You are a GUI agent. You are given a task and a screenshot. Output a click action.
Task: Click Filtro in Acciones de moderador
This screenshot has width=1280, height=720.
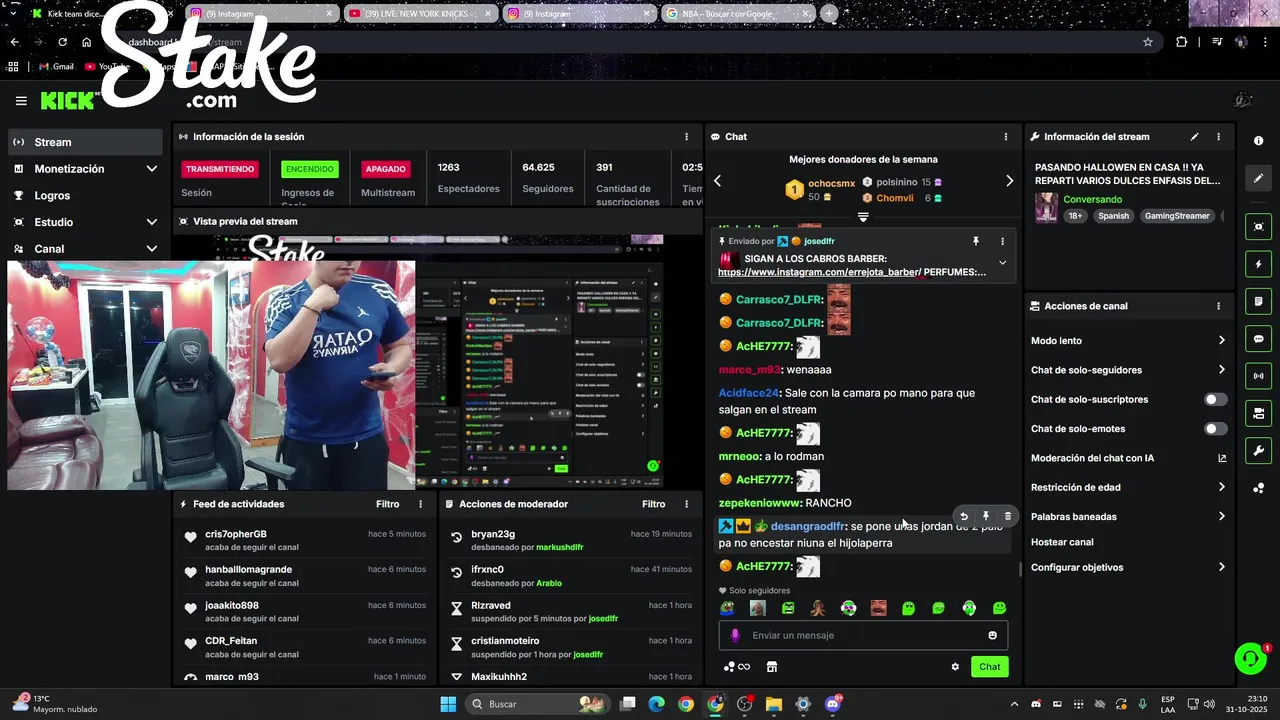pyautogui.click(x=653, y=504)
